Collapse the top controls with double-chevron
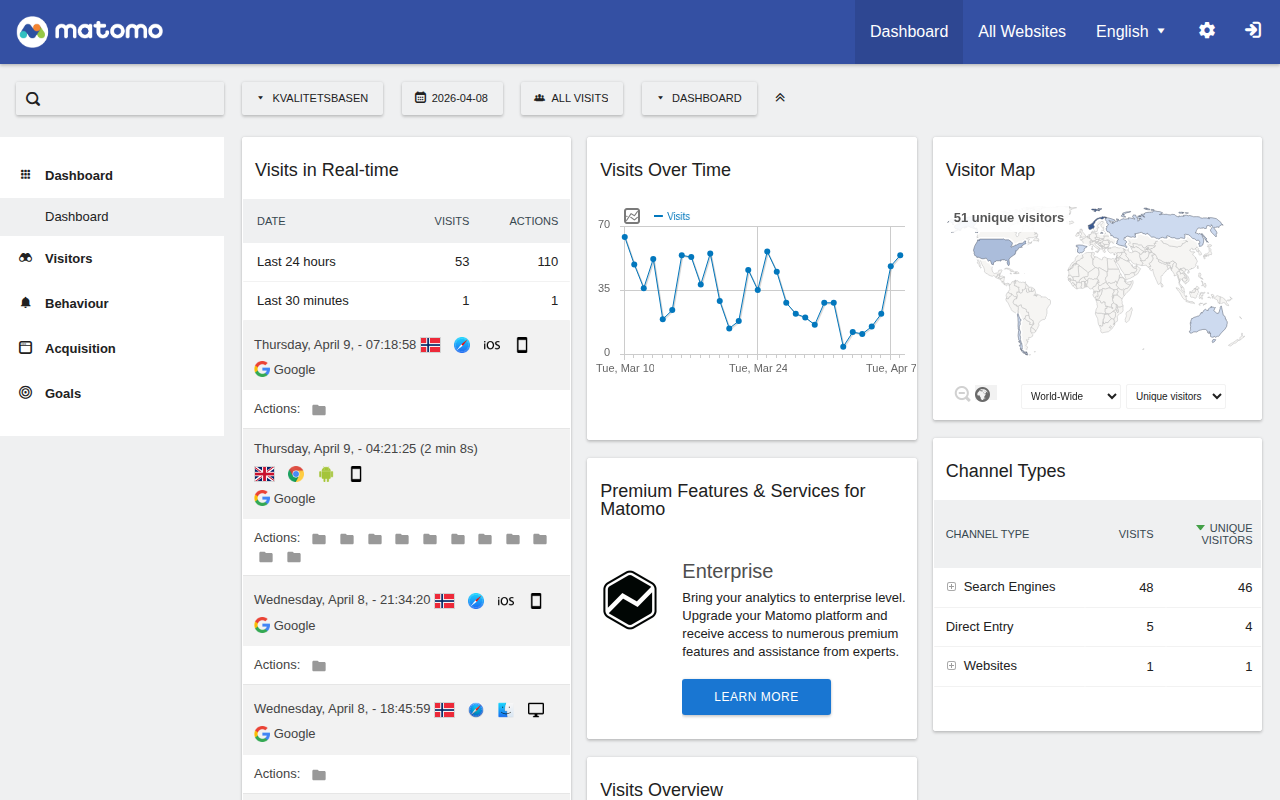 [x=780, y=98]
